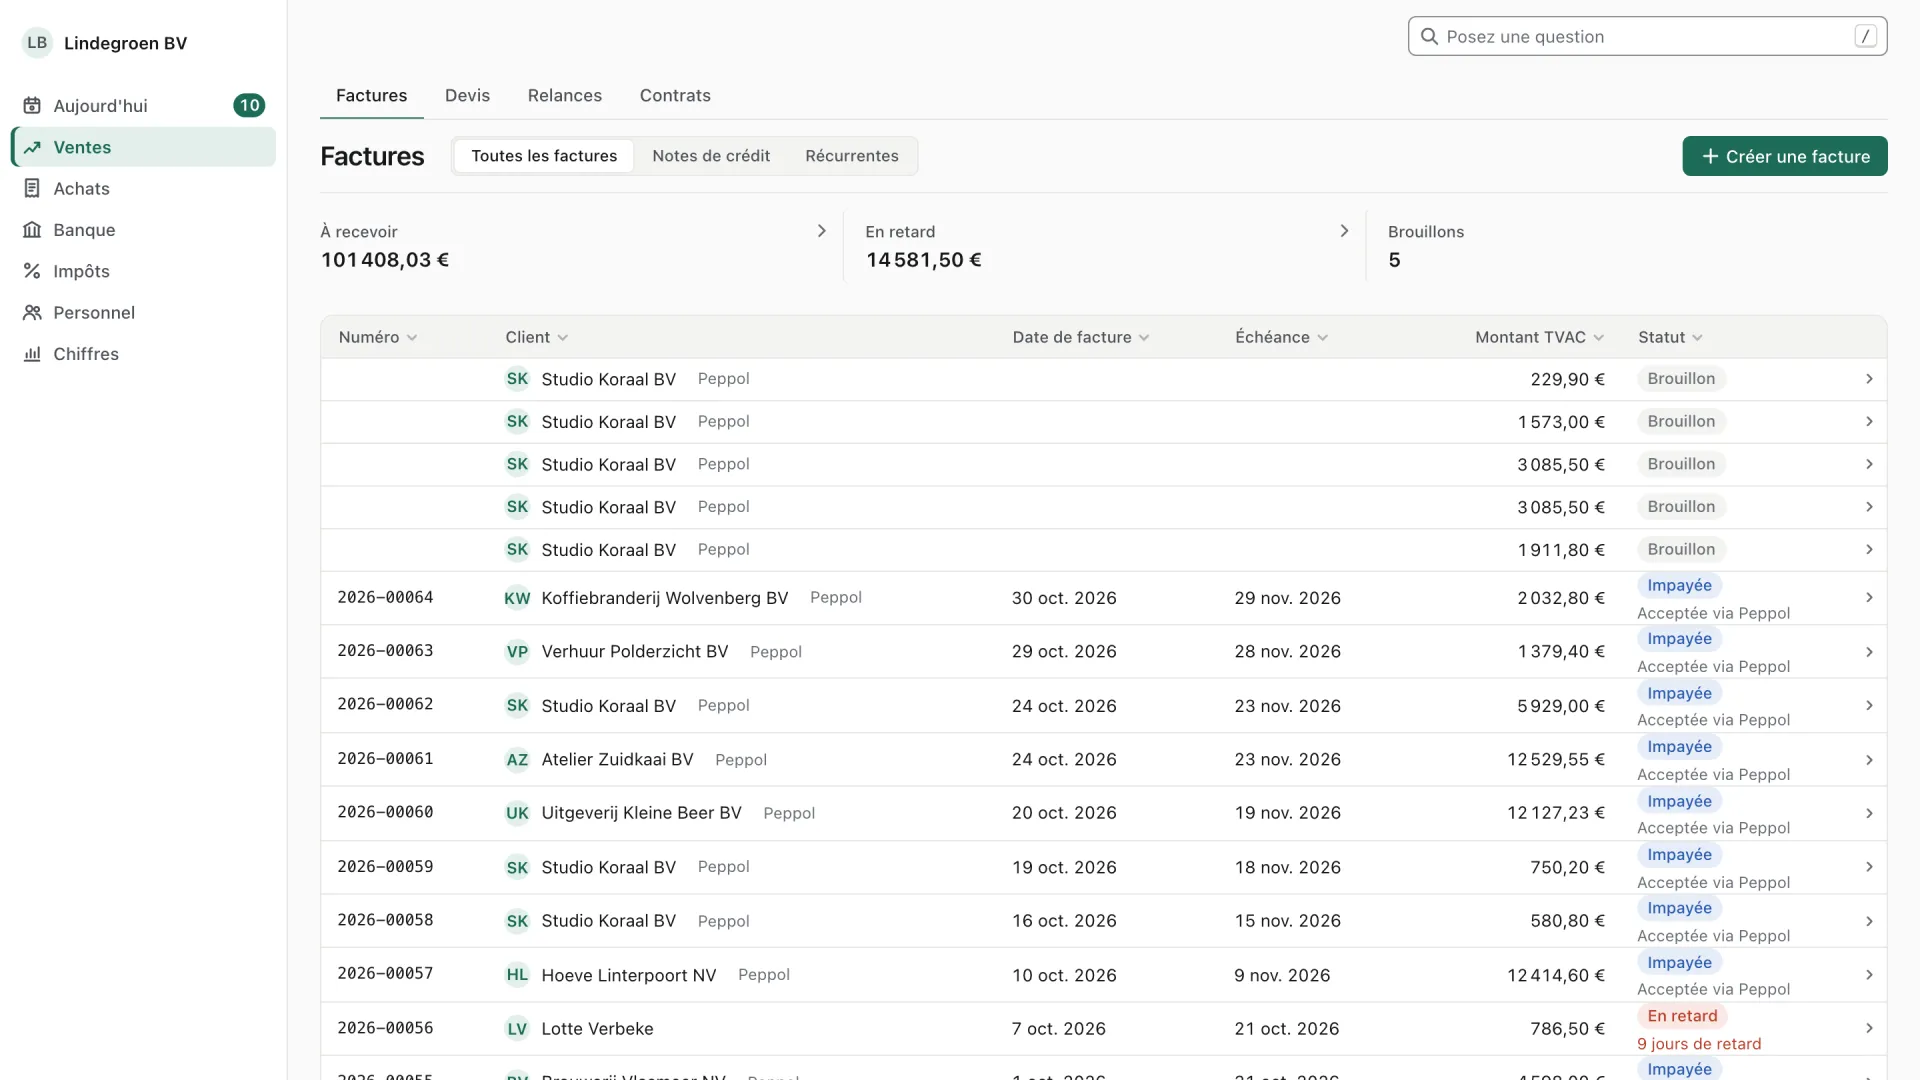Open the Montant TVAC column sort

(x=1539, y=338)
